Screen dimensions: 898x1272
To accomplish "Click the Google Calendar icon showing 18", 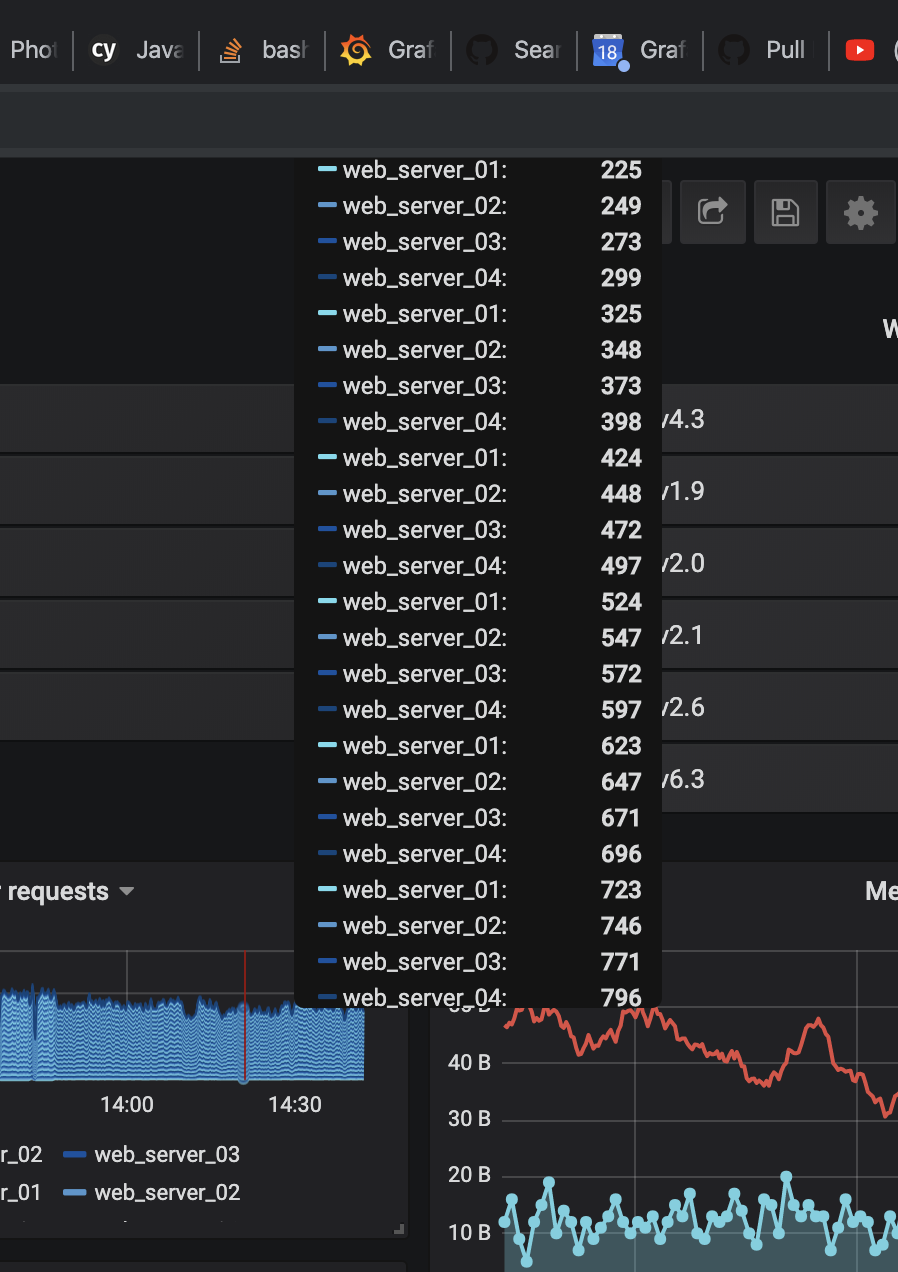I will [608, 48].
